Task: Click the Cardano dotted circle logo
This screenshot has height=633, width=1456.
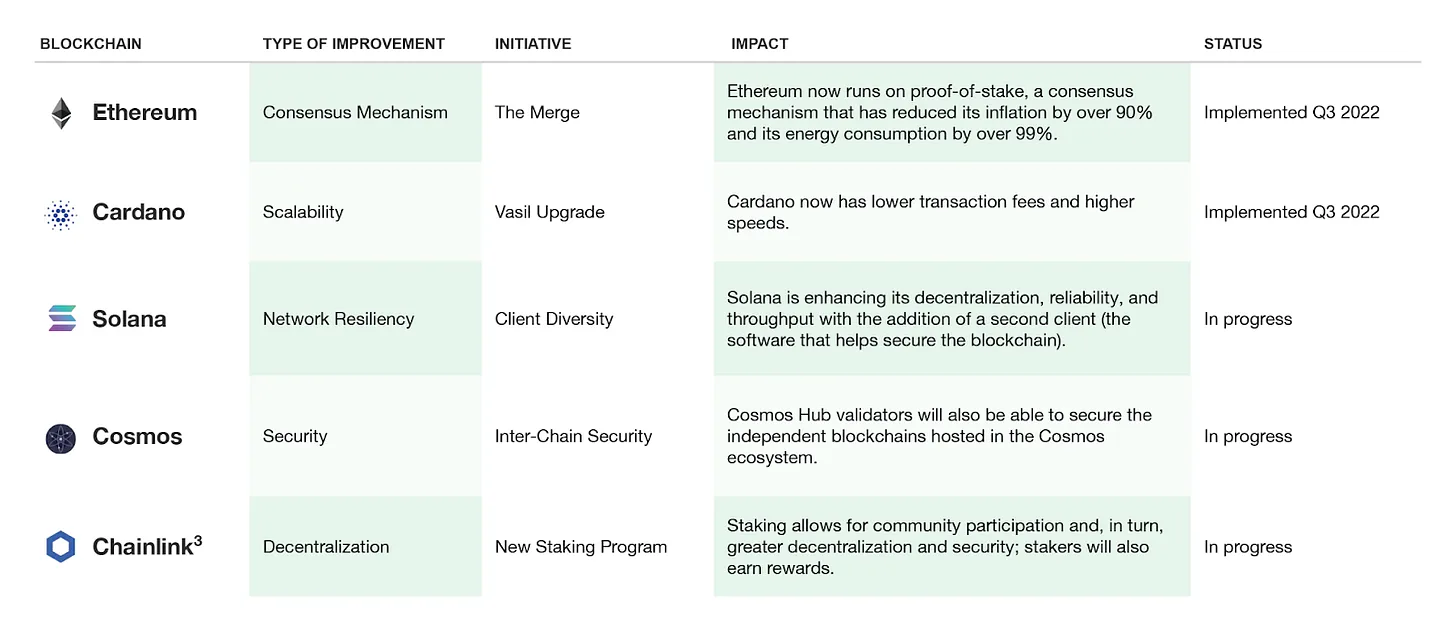Action: pos(61,213)
